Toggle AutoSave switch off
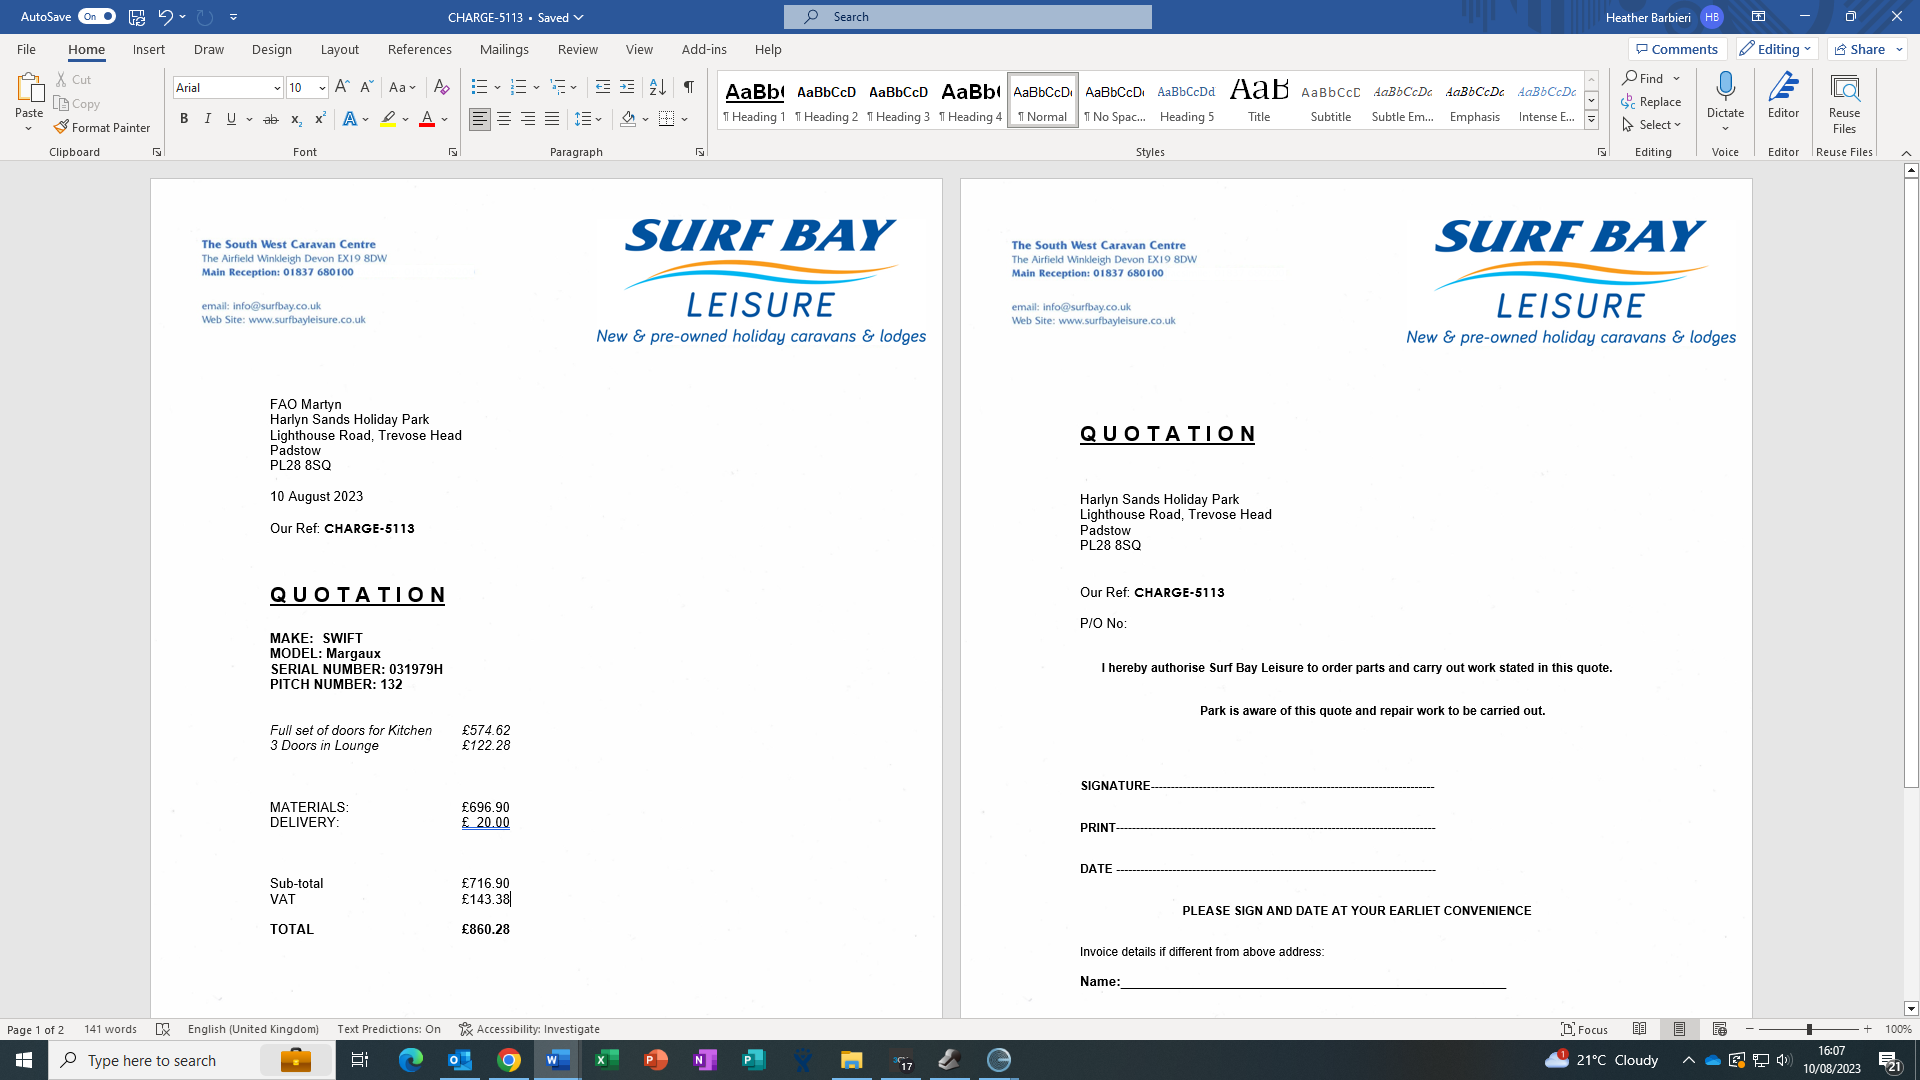This screenshot has width=1920, height=1080. 97,17
